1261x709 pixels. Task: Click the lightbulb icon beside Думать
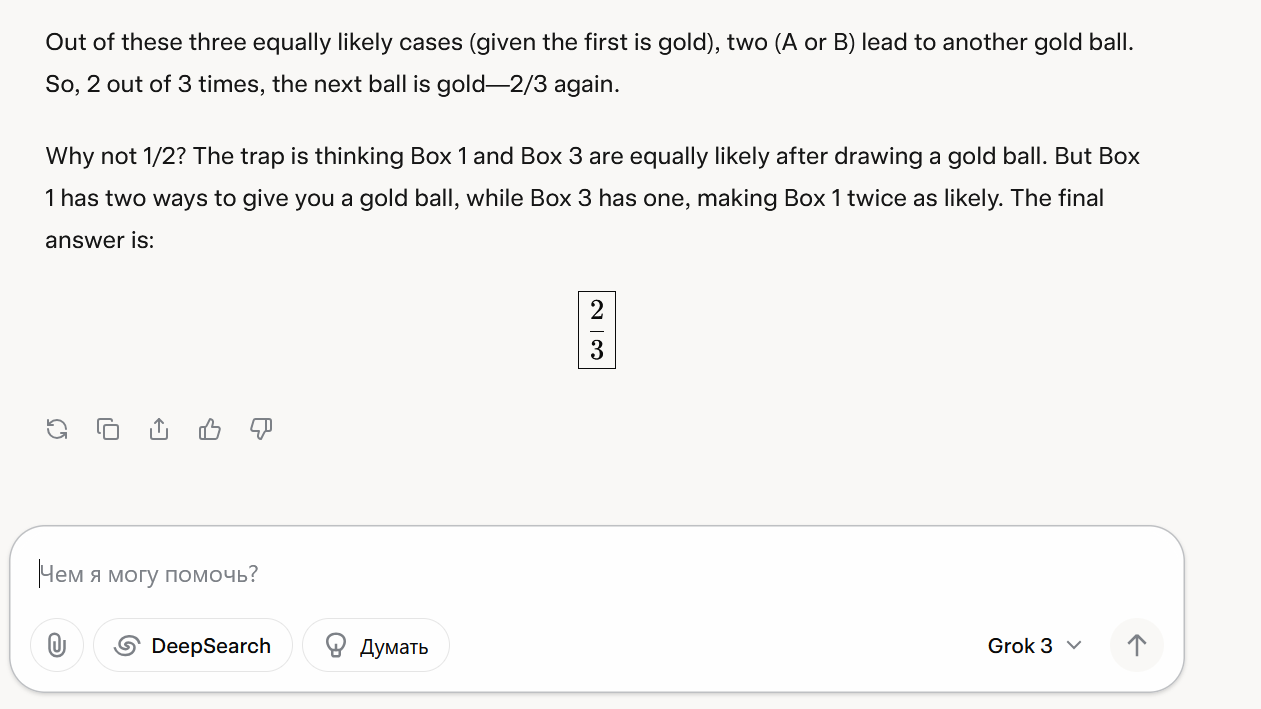(x=337, y=646)
